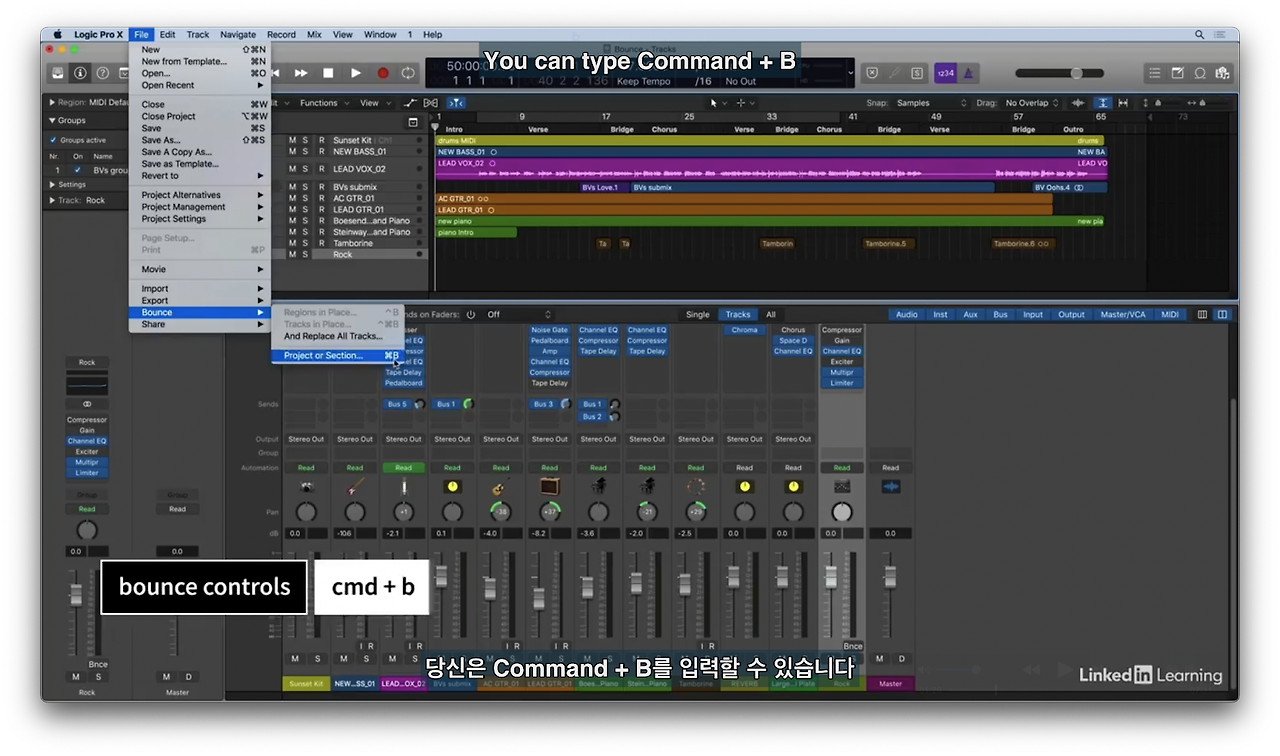Expand the Settings disclosure triangle
Screen dimensions: 1280x756
(x=52, y=184)
